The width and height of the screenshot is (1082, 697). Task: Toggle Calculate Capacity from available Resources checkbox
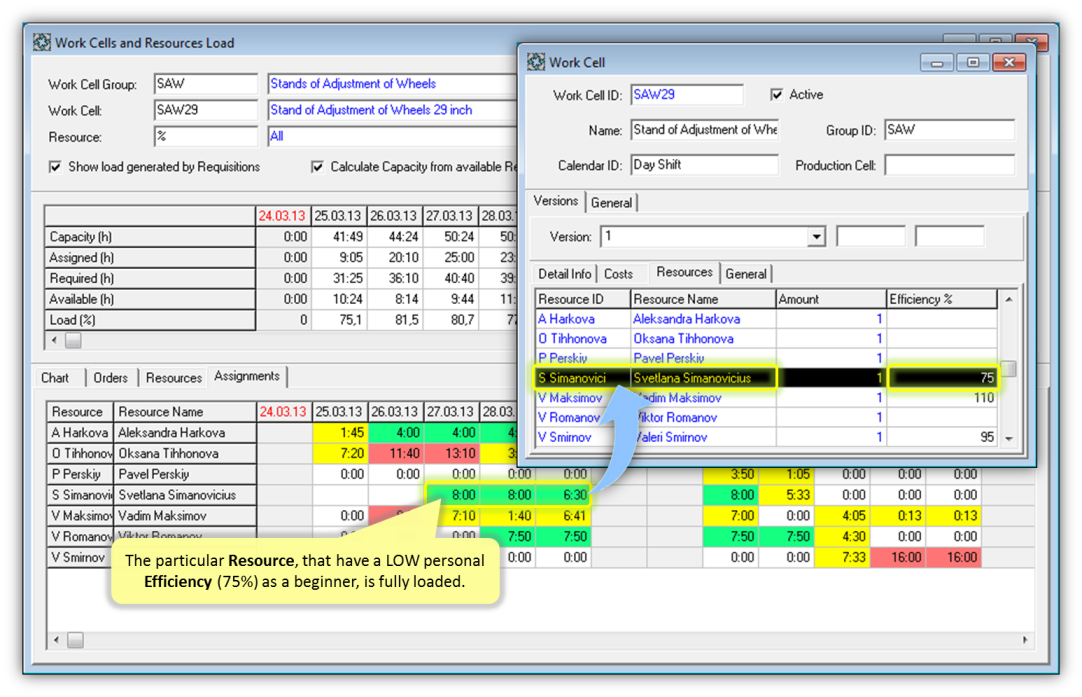click(317, 167)
